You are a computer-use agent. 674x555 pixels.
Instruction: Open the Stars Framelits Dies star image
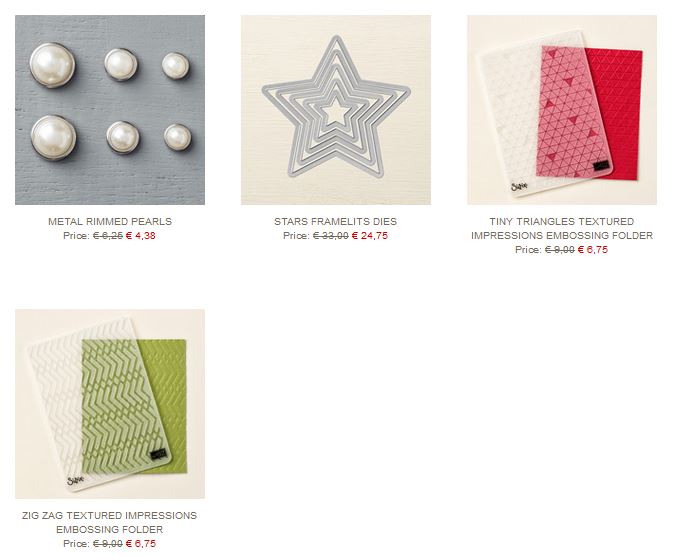tap(336, 110)
